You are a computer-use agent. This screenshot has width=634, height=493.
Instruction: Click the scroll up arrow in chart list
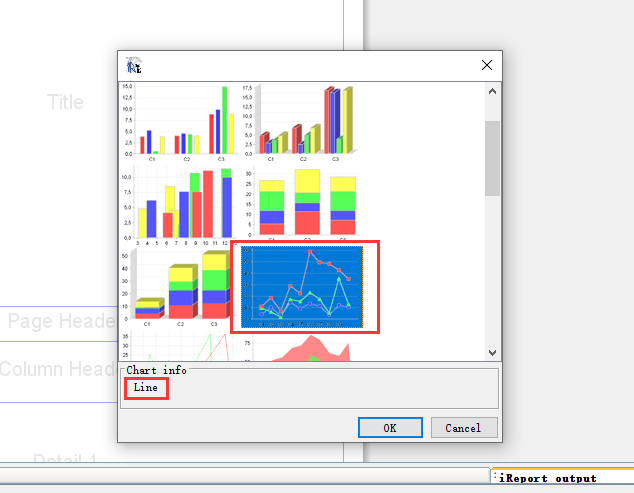pyautogui.click(x=492, y=91)
